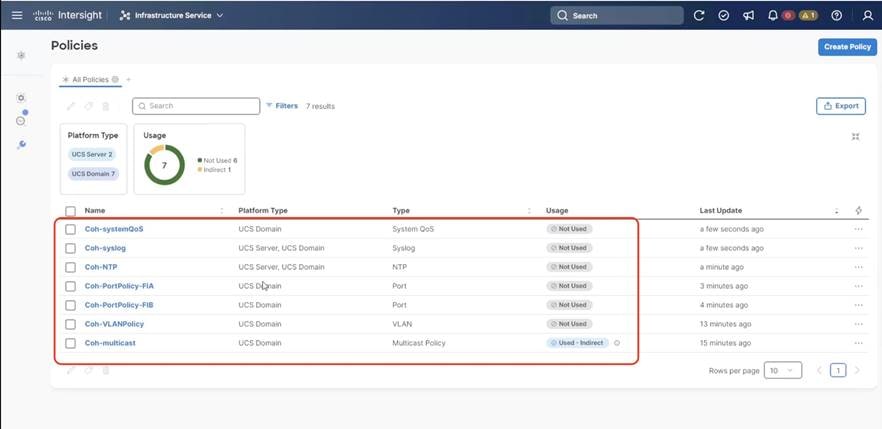Expand the Infrastructure Service dropdown
Screen dimensions: 882x429
coord(172,15)
